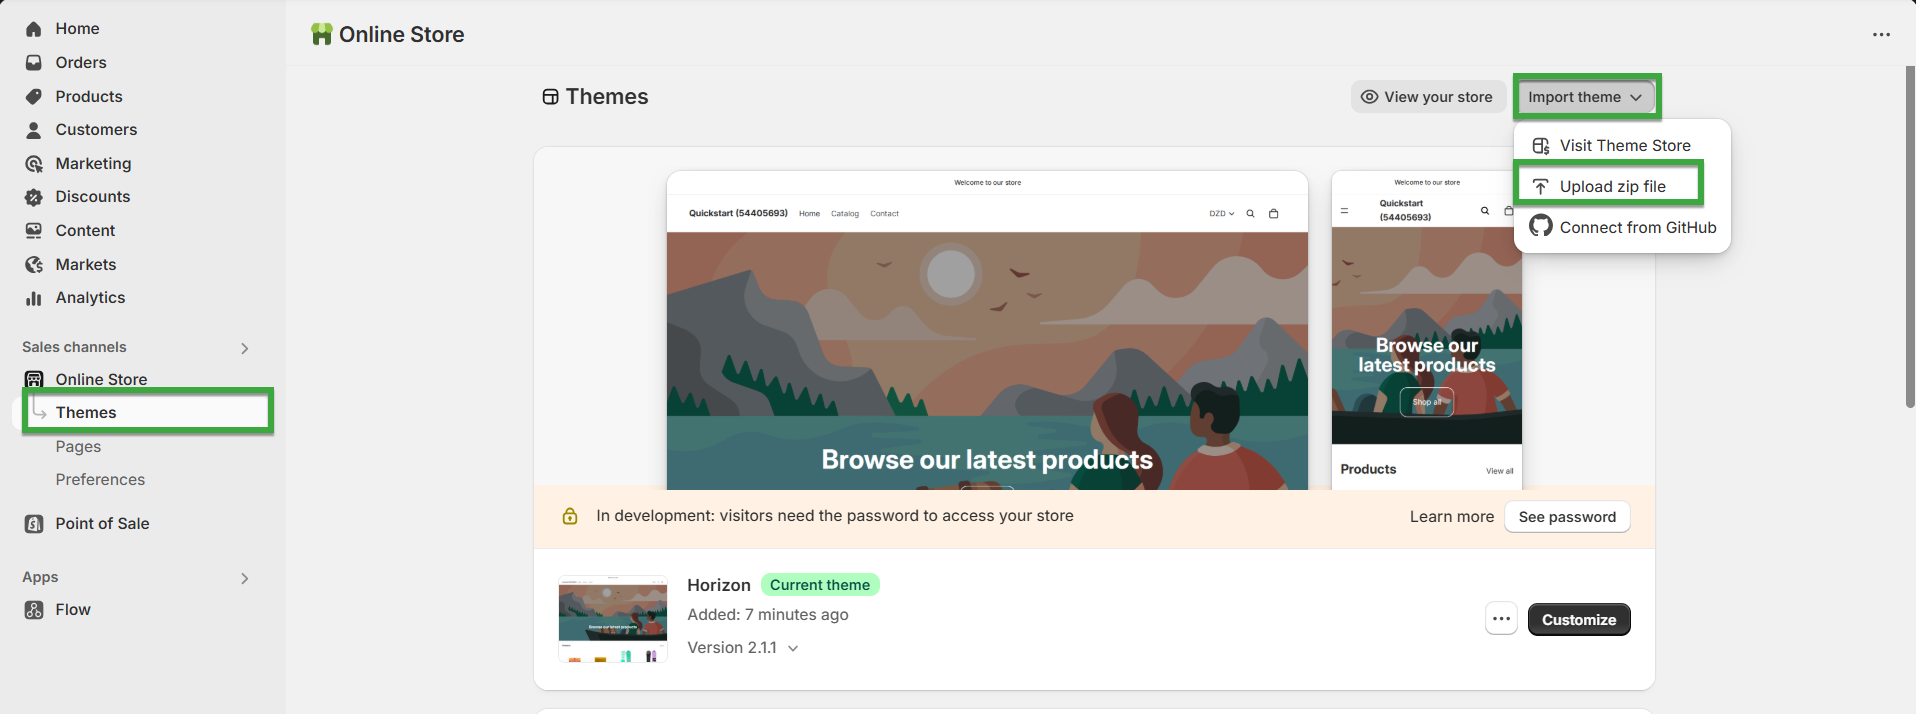Viewport: 1916px width, 714px height.
Task: Open the DZD currency selector in preview
Action: pyautogui.click(x=1222, y=214)
